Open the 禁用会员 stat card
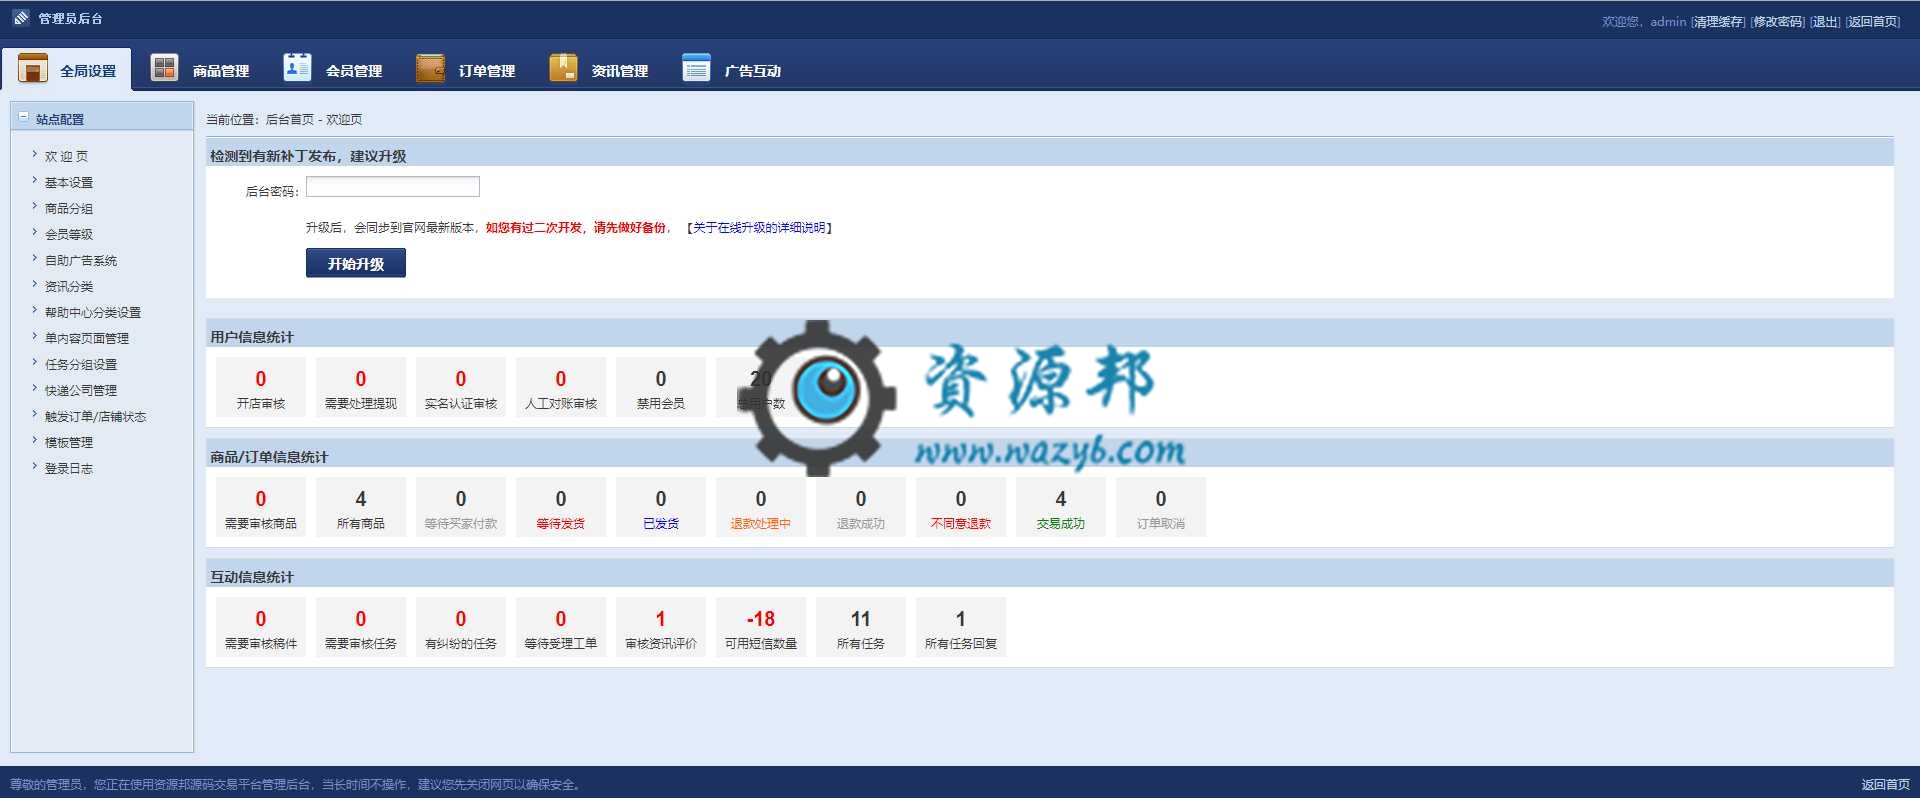Image resolution: width=1920 pixels, height=798 pixels. pos(661,387)
